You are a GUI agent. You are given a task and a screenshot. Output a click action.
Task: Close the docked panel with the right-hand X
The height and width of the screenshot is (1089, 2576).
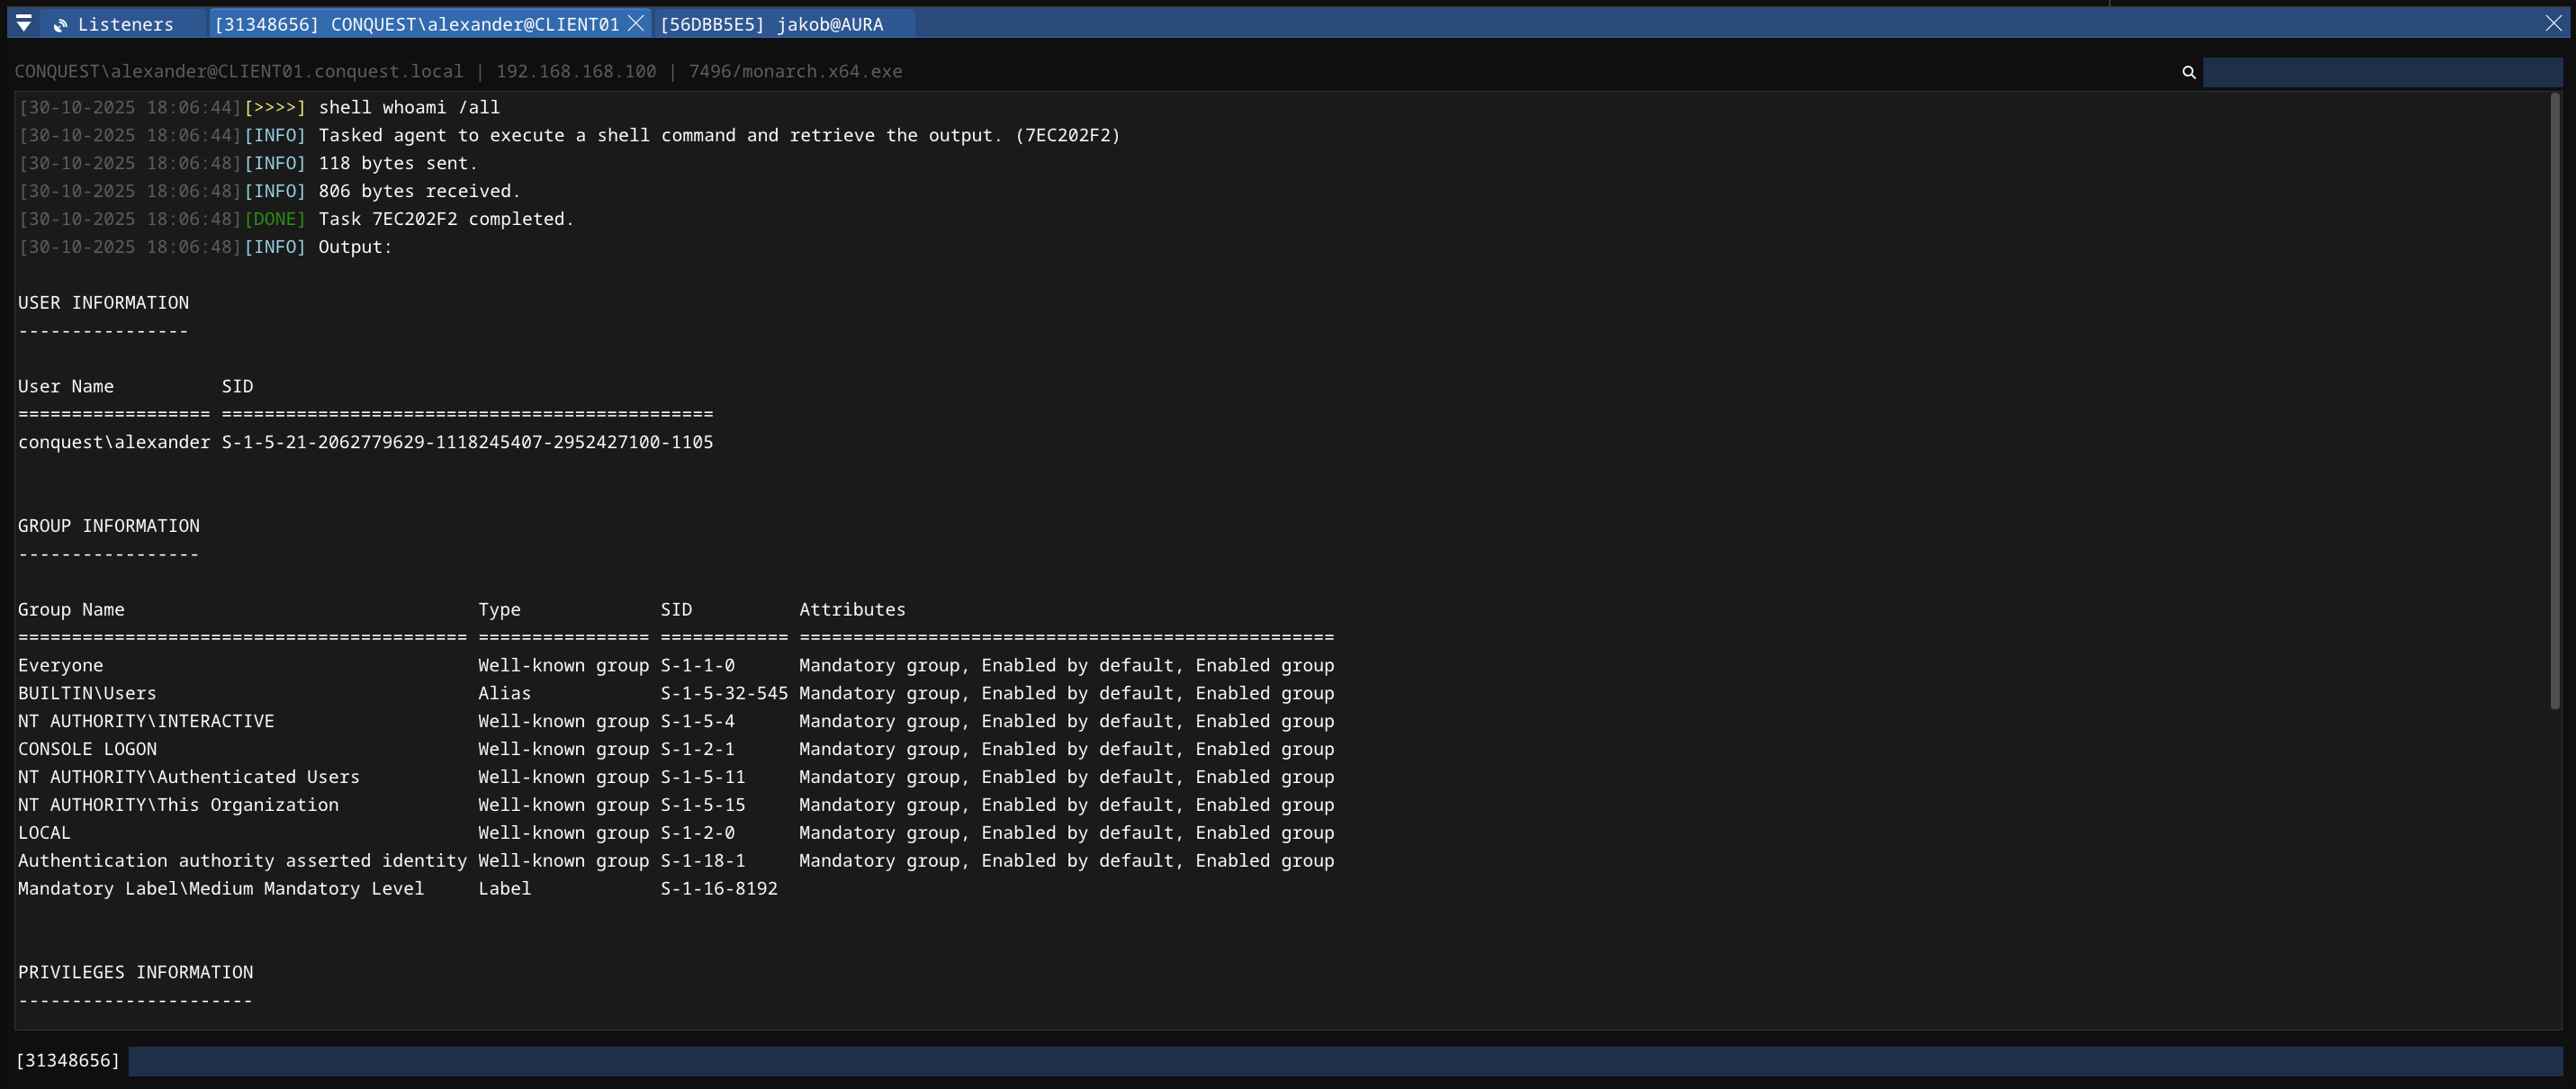tap(2553, 23)
